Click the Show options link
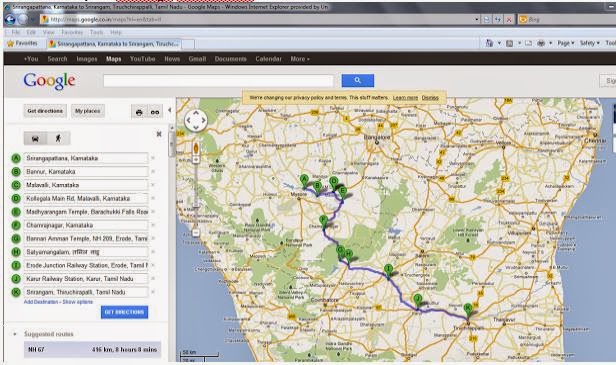616x365 pixels. coord(78,302)
